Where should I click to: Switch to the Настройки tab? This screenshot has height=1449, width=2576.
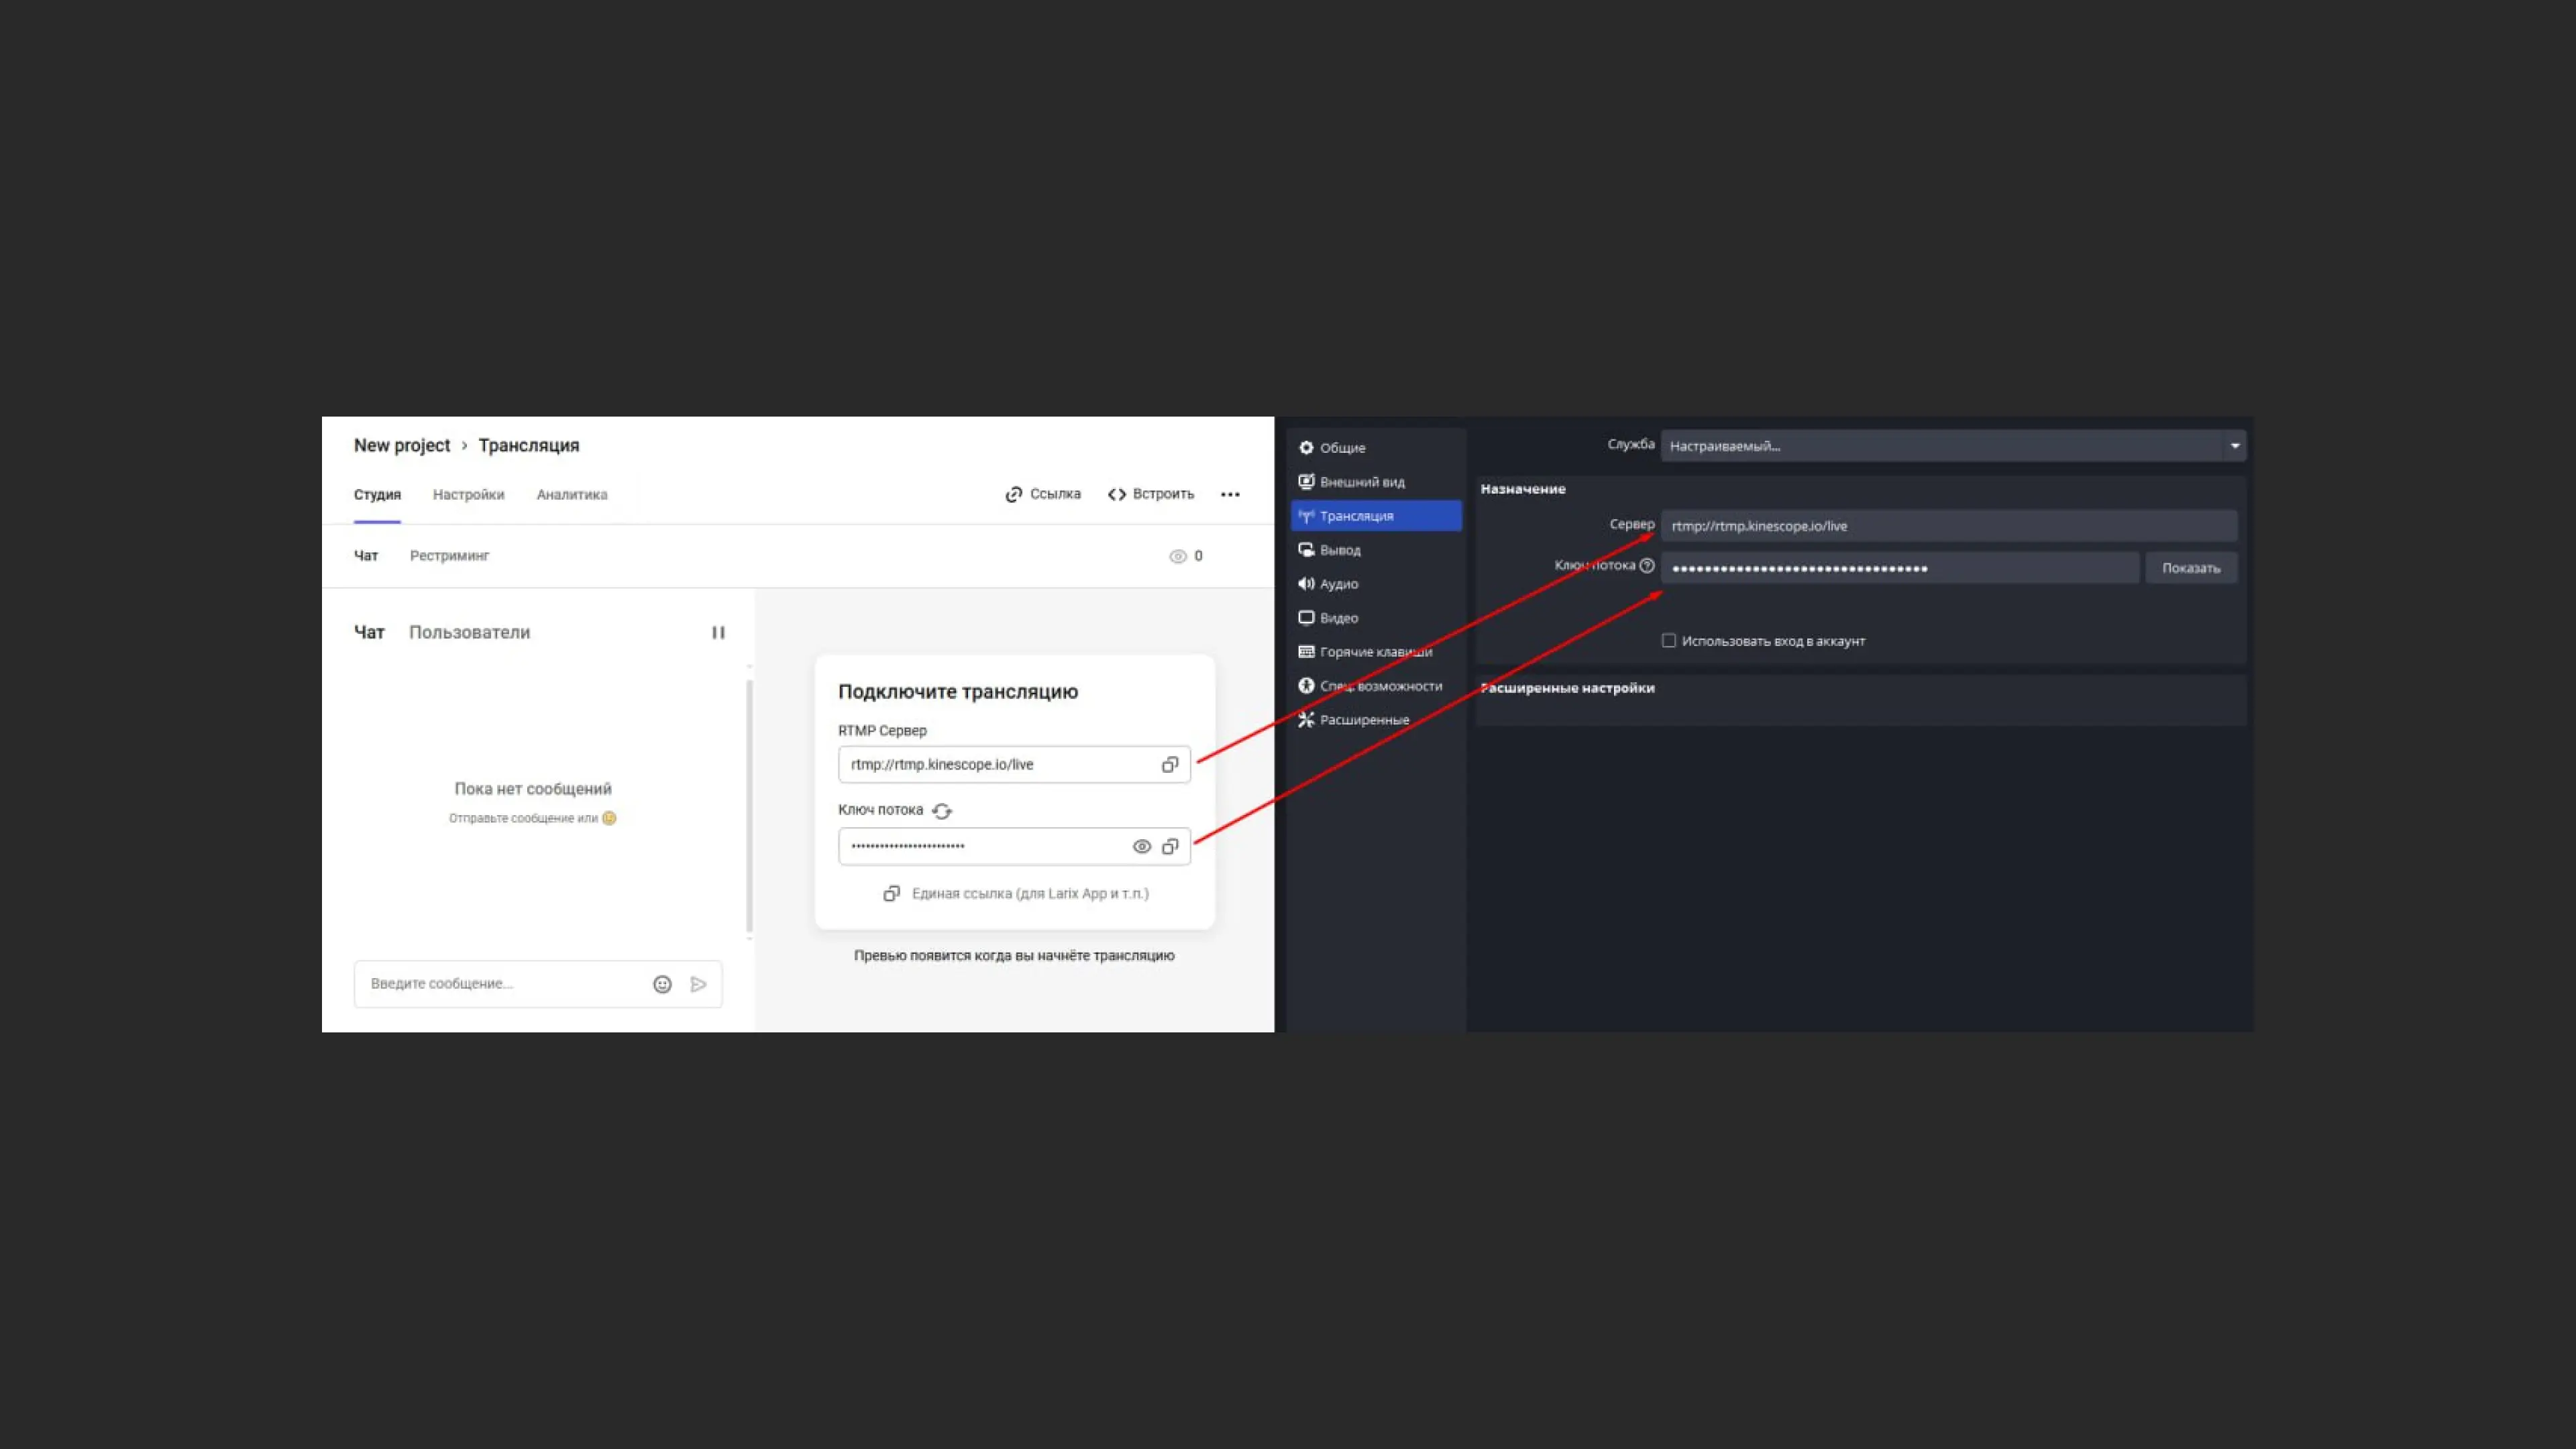tap(468, 494)
